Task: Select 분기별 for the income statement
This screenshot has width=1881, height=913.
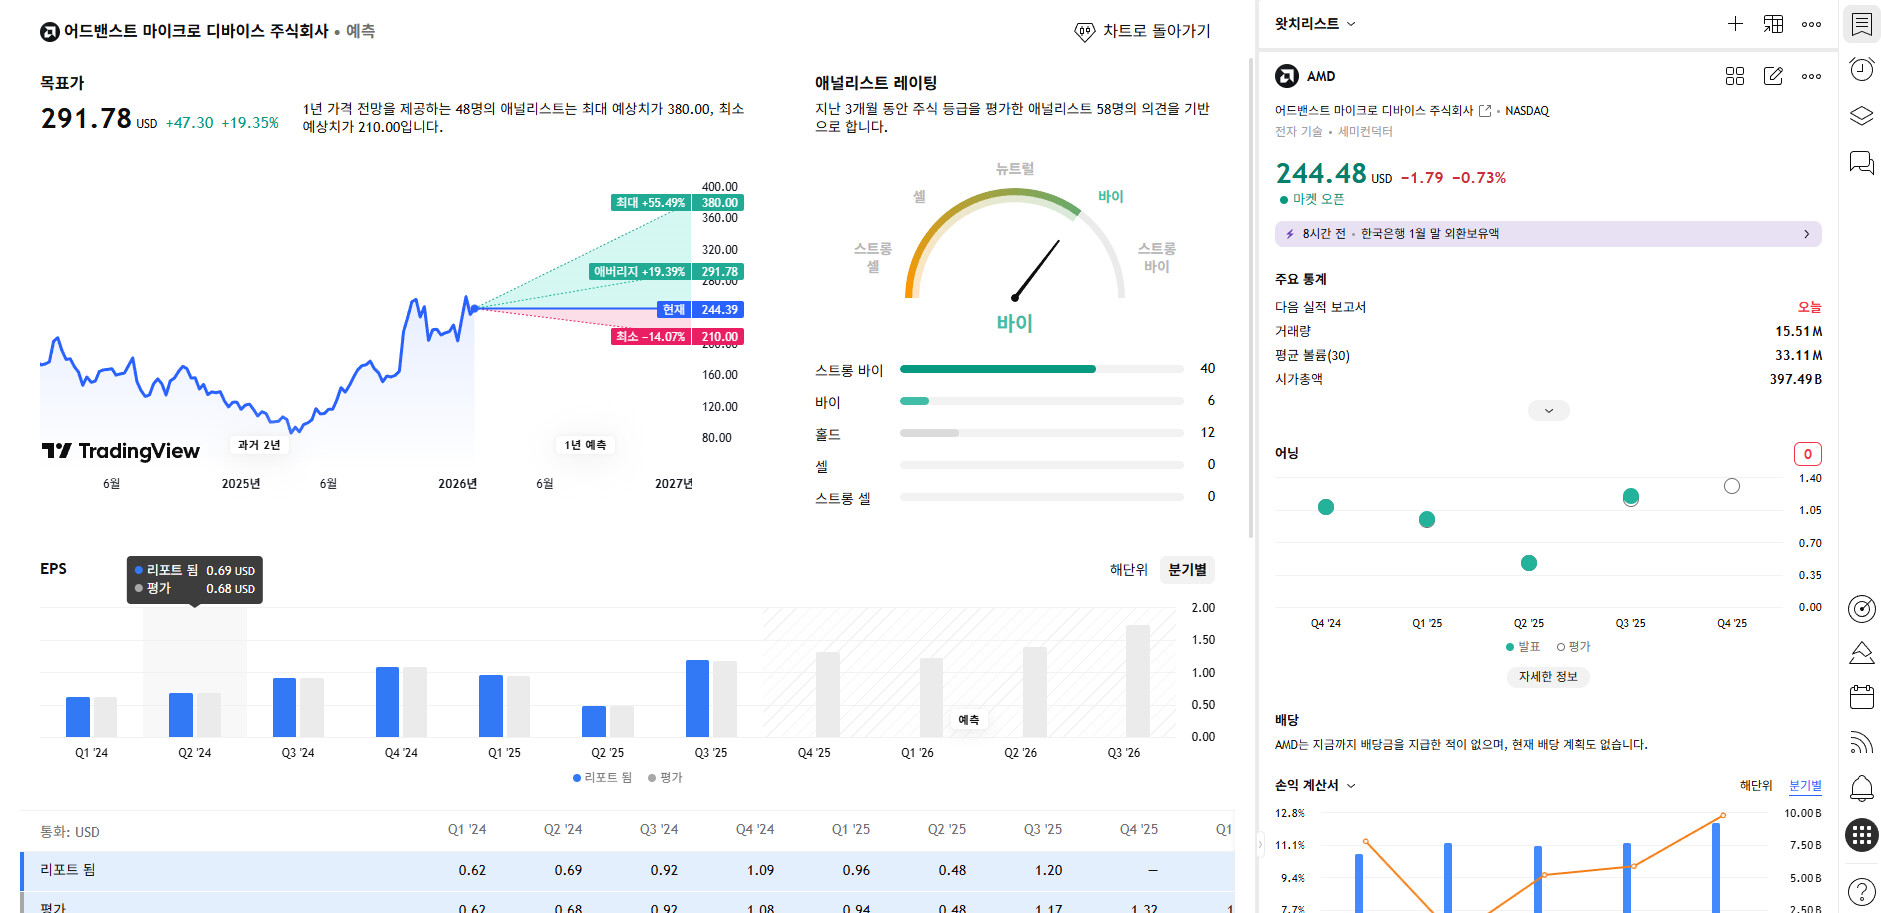Action: [x=1805, y=786]
